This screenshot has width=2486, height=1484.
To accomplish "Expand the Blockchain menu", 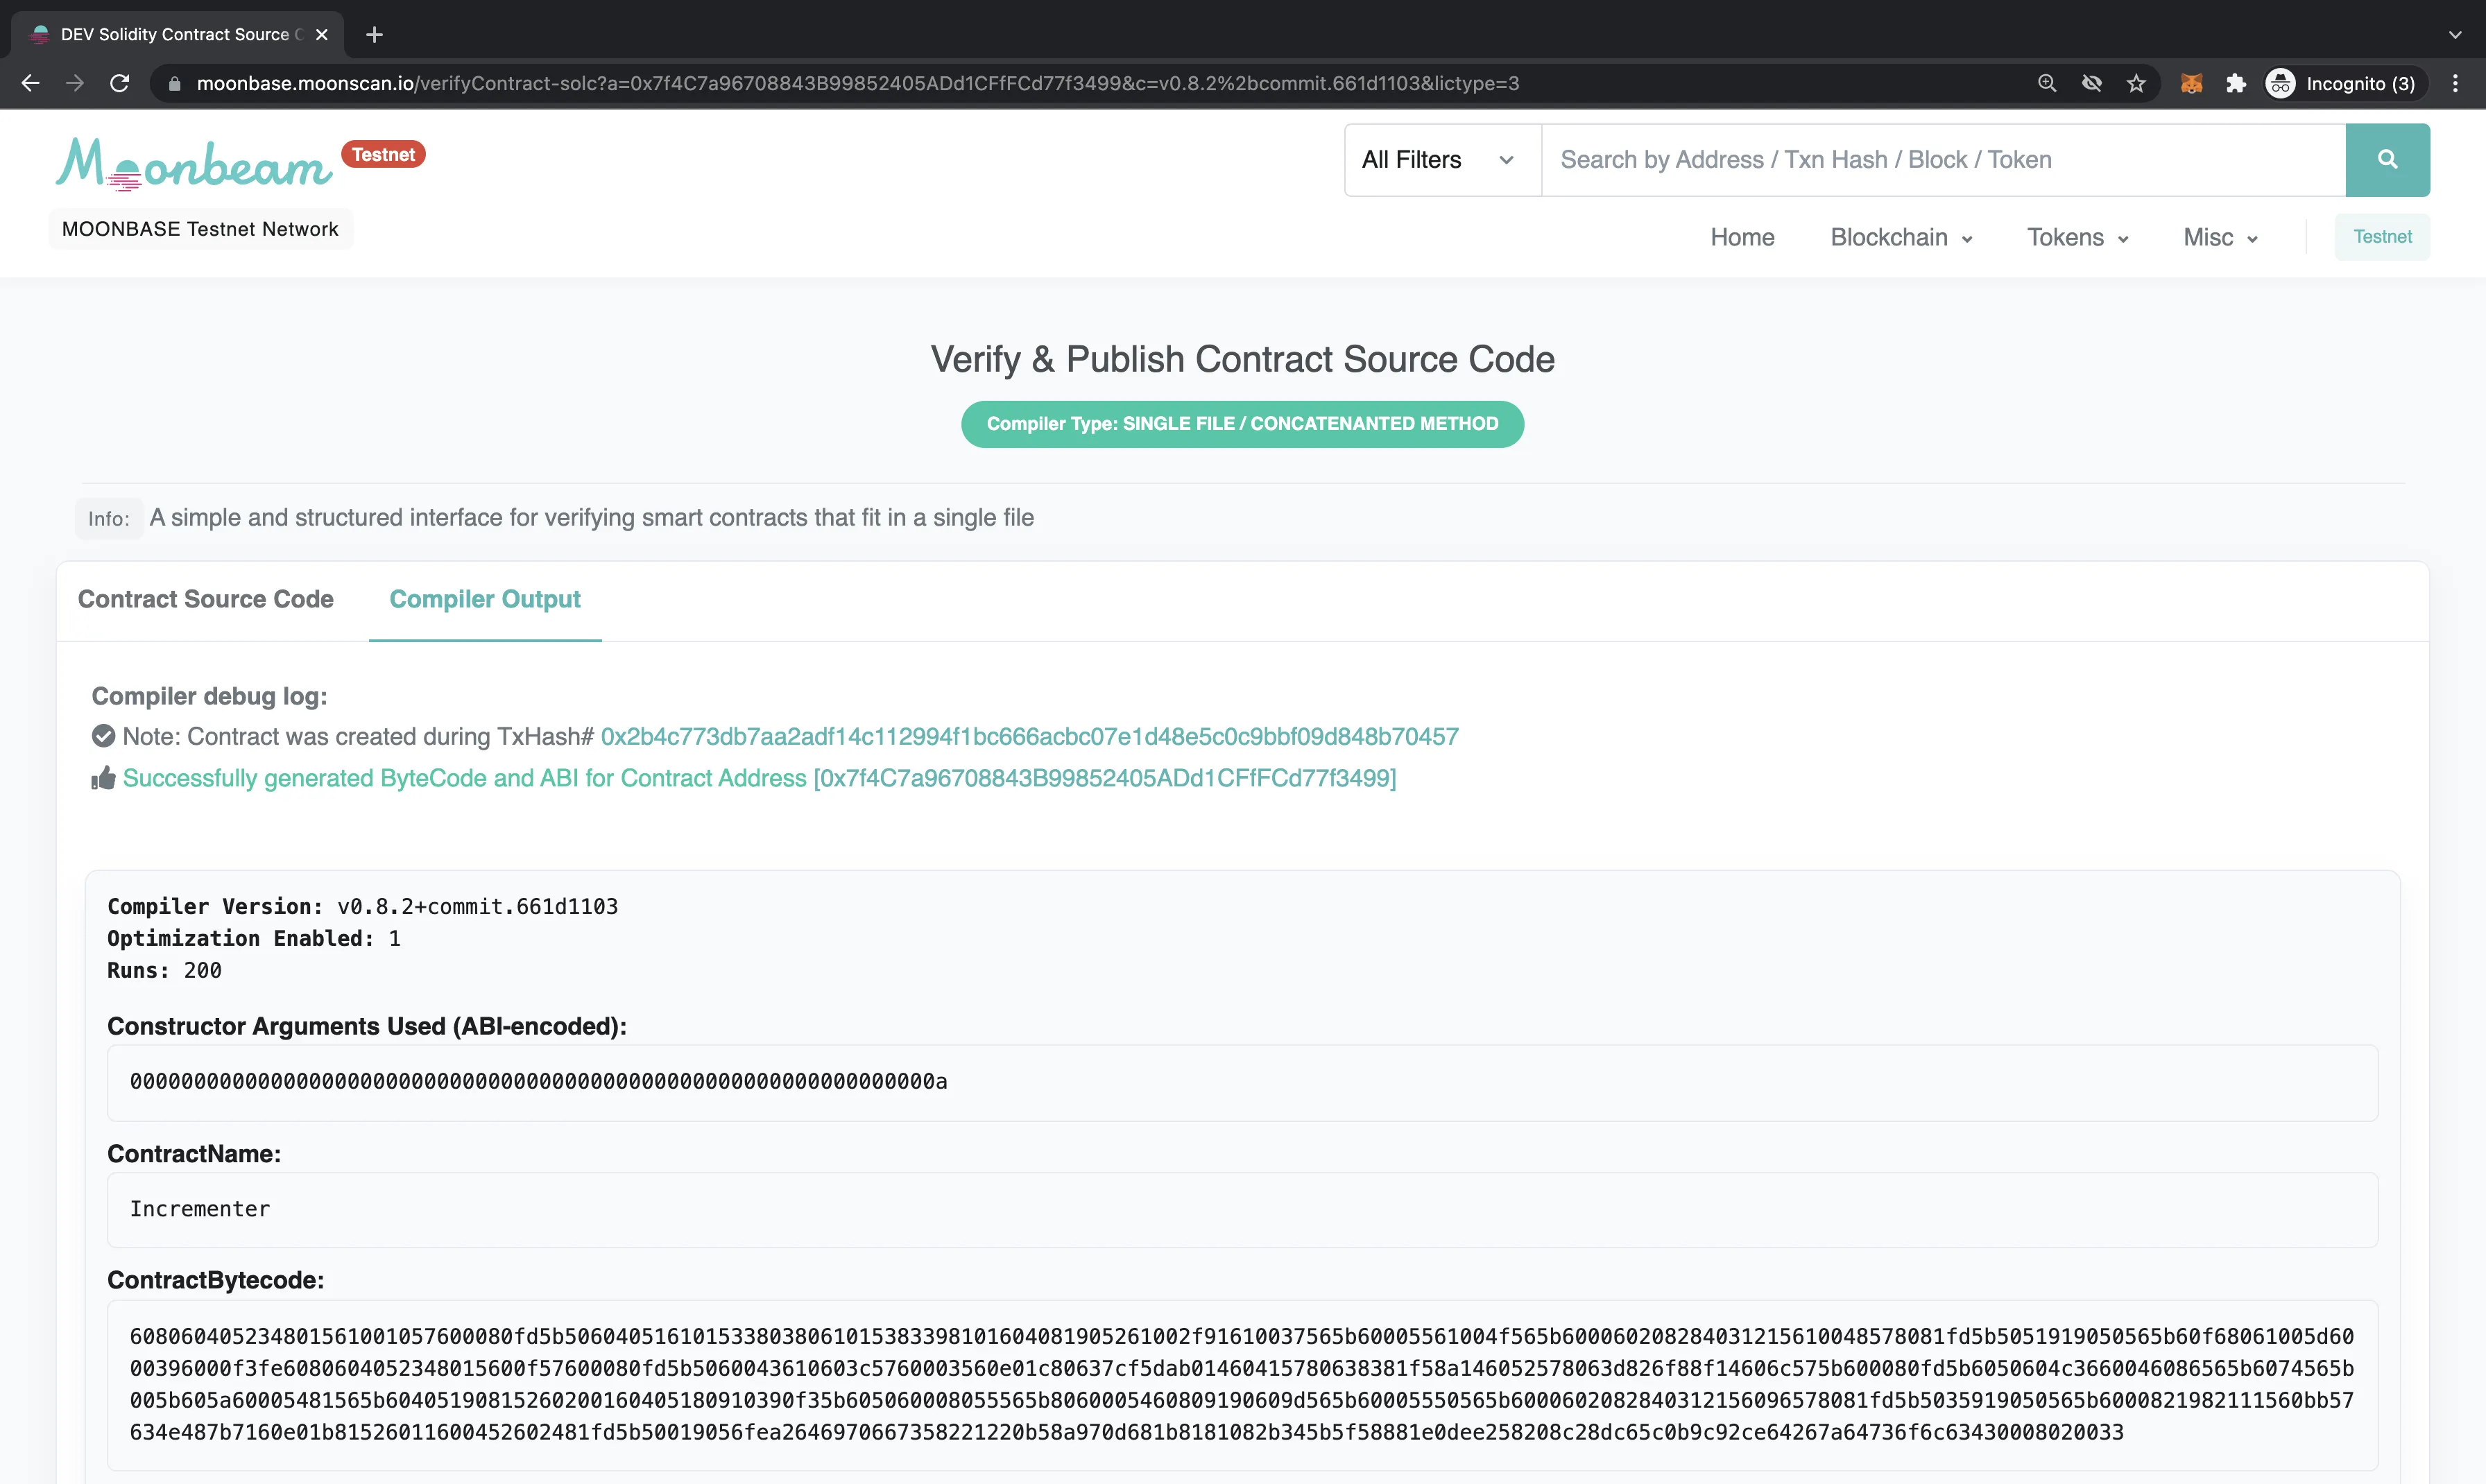I will coord(1901,237).
